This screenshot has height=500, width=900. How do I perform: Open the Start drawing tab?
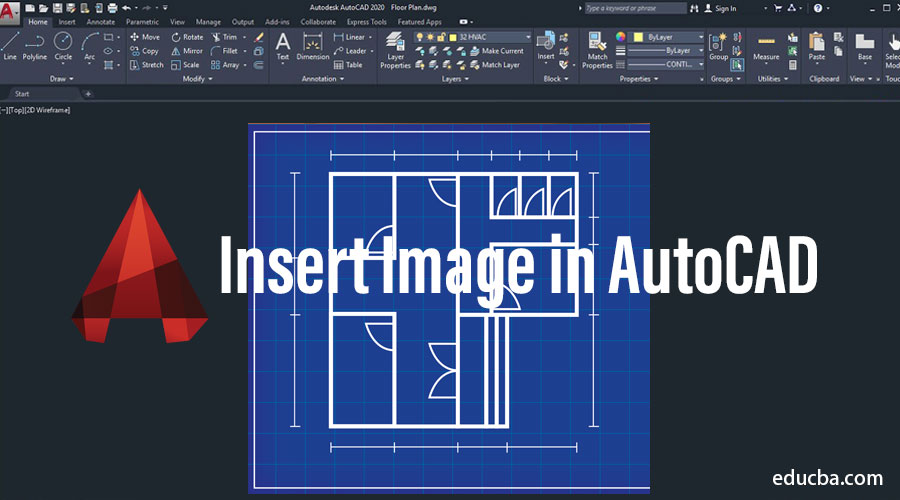pyautogui.click(x=22, y=94)
